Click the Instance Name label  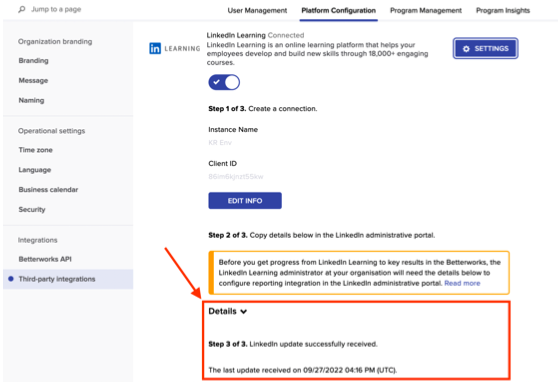point(233,130)
